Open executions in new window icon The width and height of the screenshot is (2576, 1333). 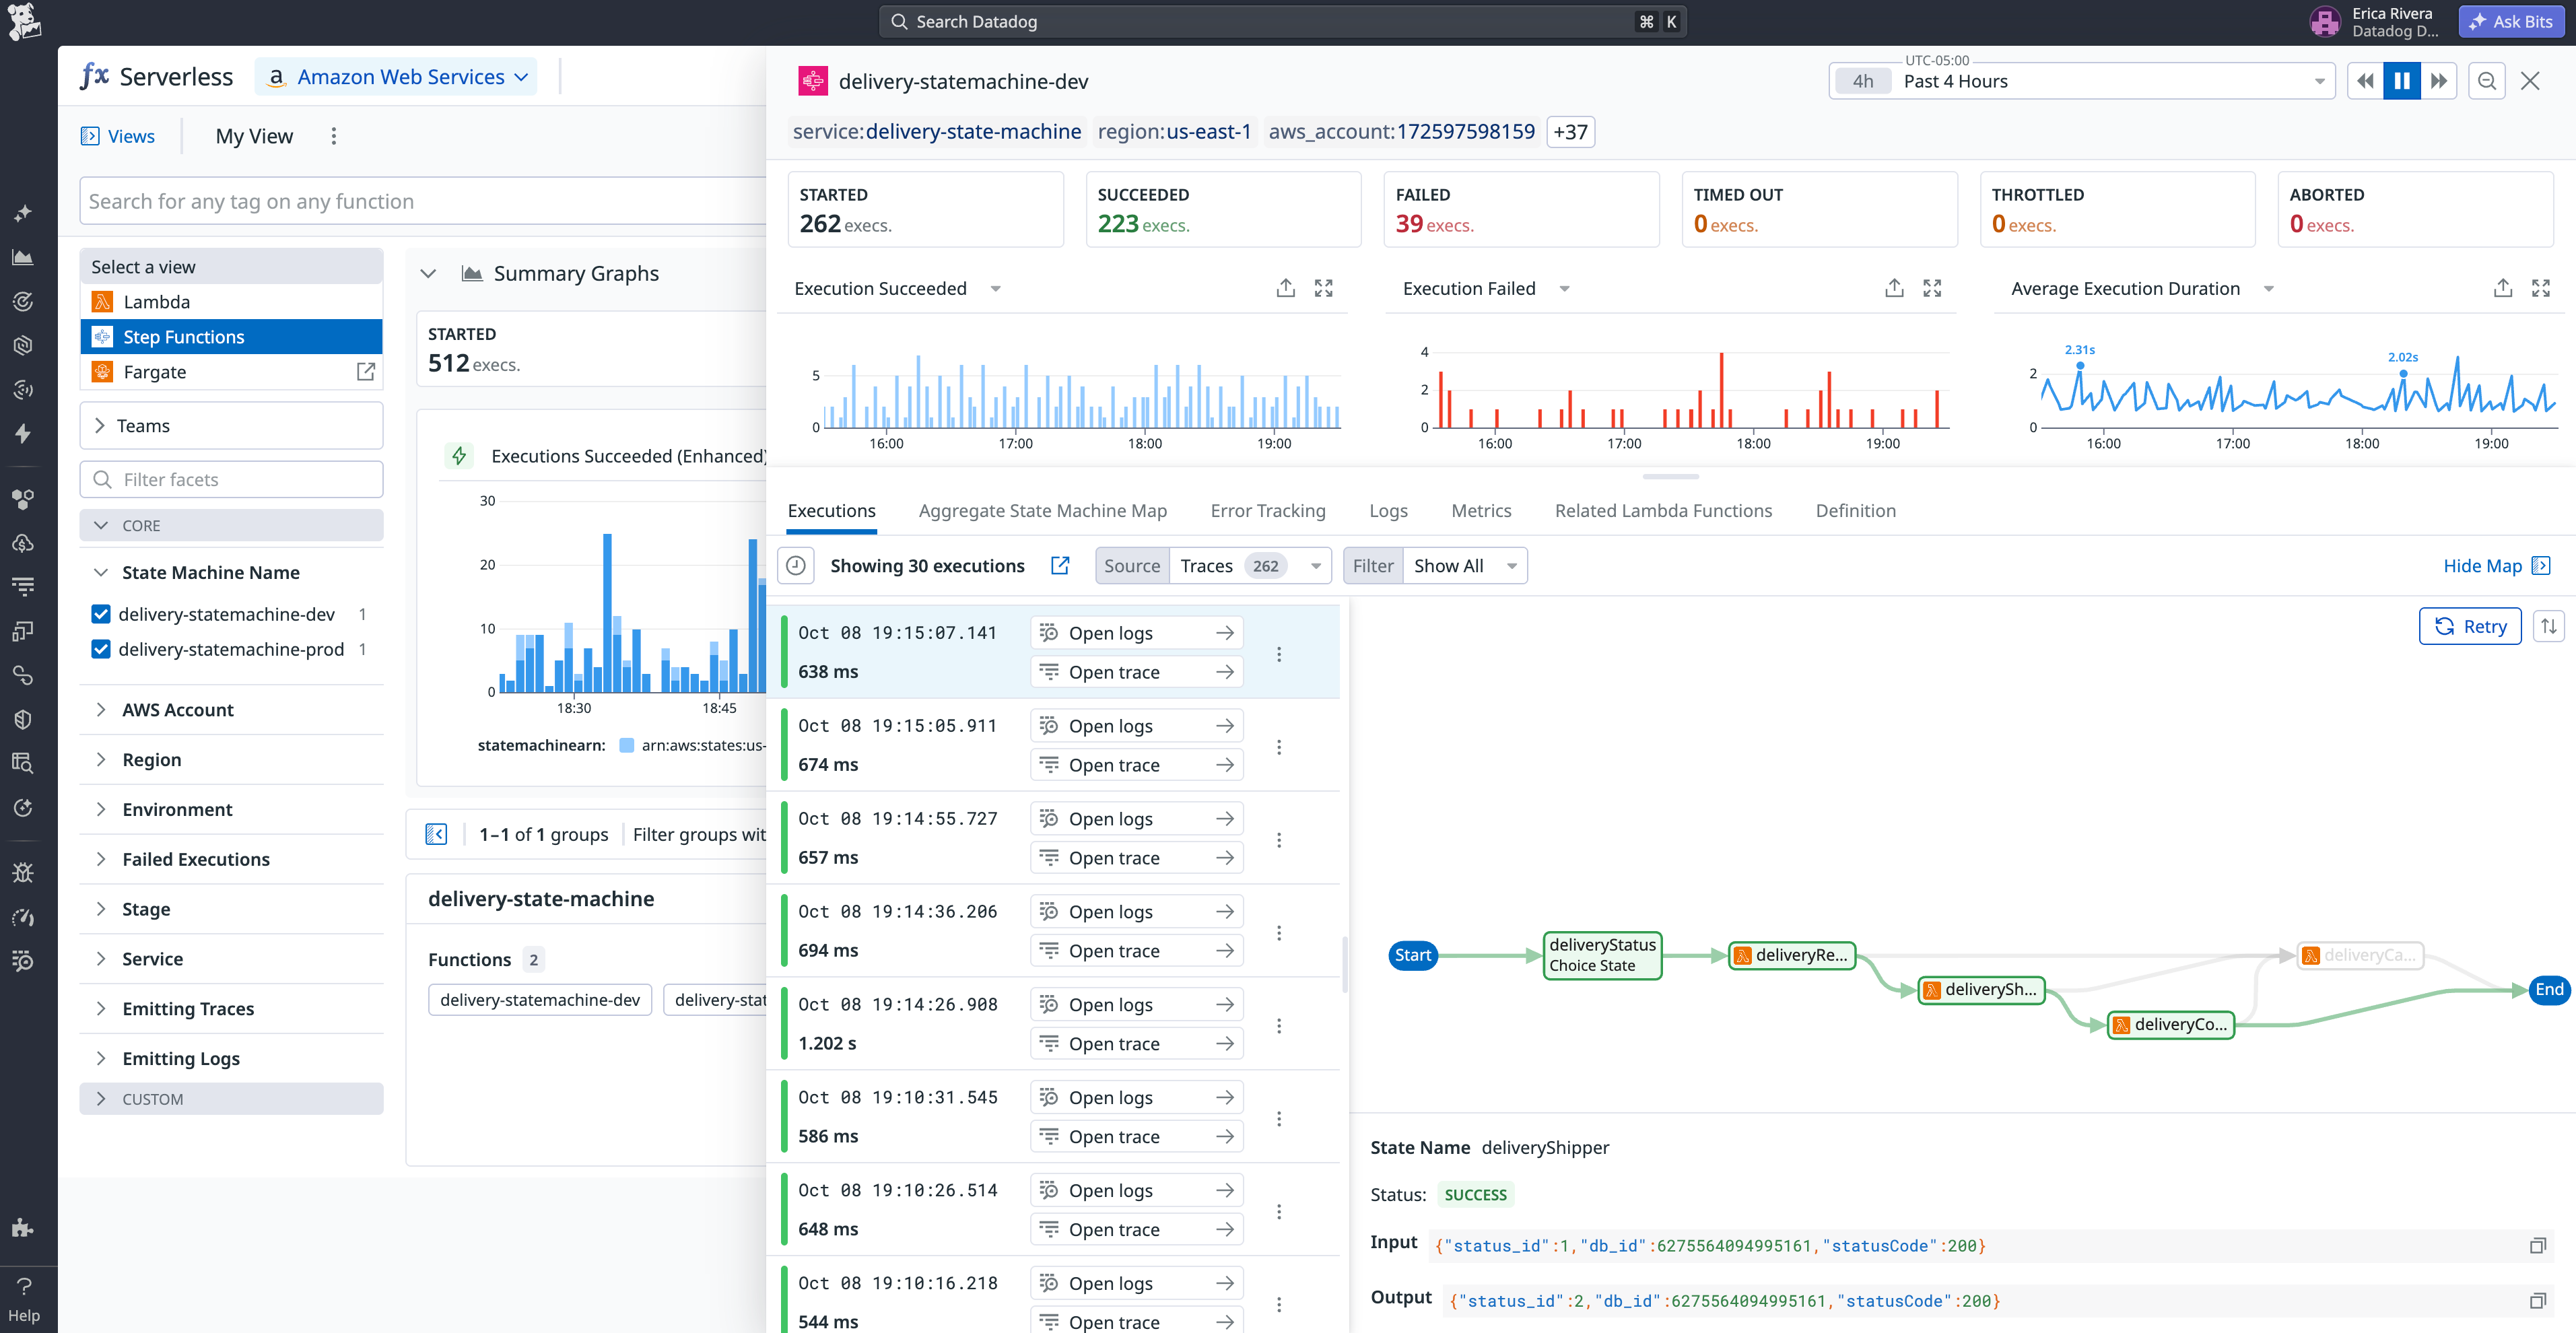(x=1060, y=566)
